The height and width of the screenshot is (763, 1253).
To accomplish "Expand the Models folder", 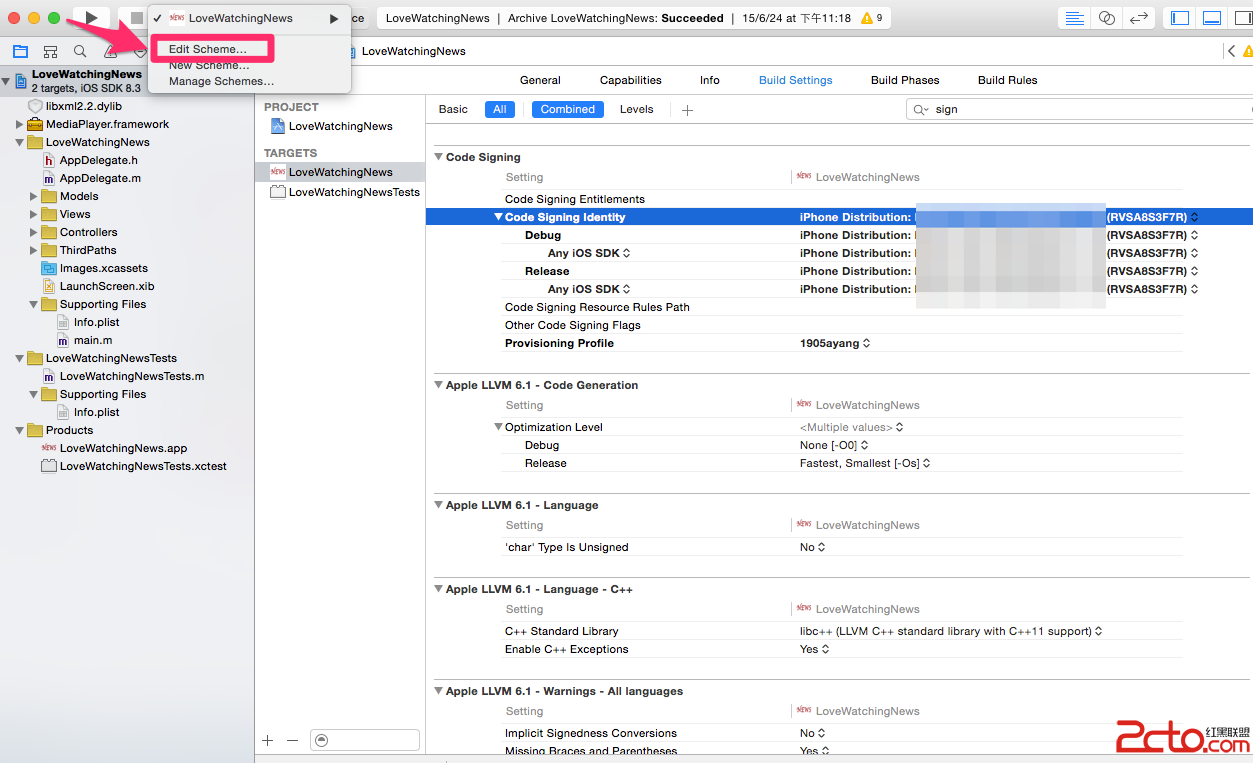I will [35, 196].
